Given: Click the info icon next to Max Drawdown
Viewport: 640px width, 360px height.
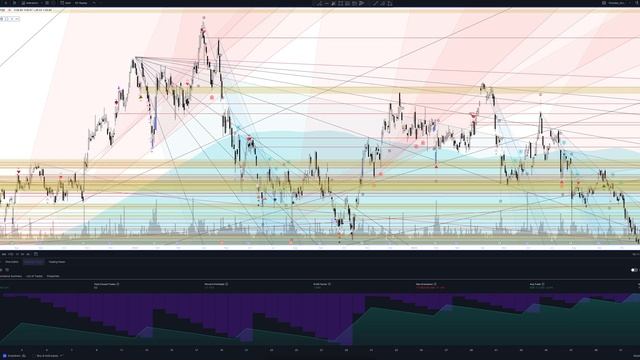Looking at the screenshot, I should 435,284.
